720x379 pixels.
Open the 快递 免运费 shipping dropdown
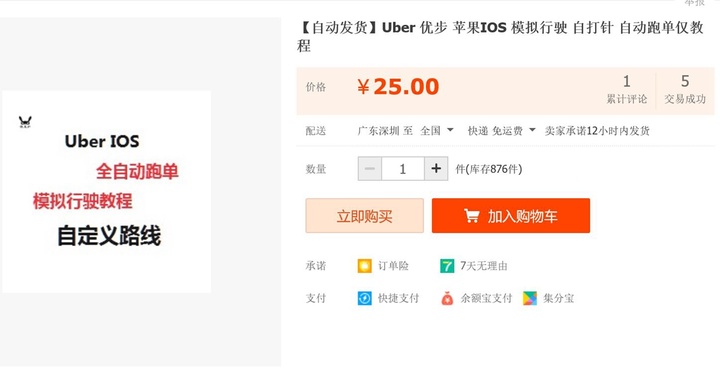click(501, 131)
